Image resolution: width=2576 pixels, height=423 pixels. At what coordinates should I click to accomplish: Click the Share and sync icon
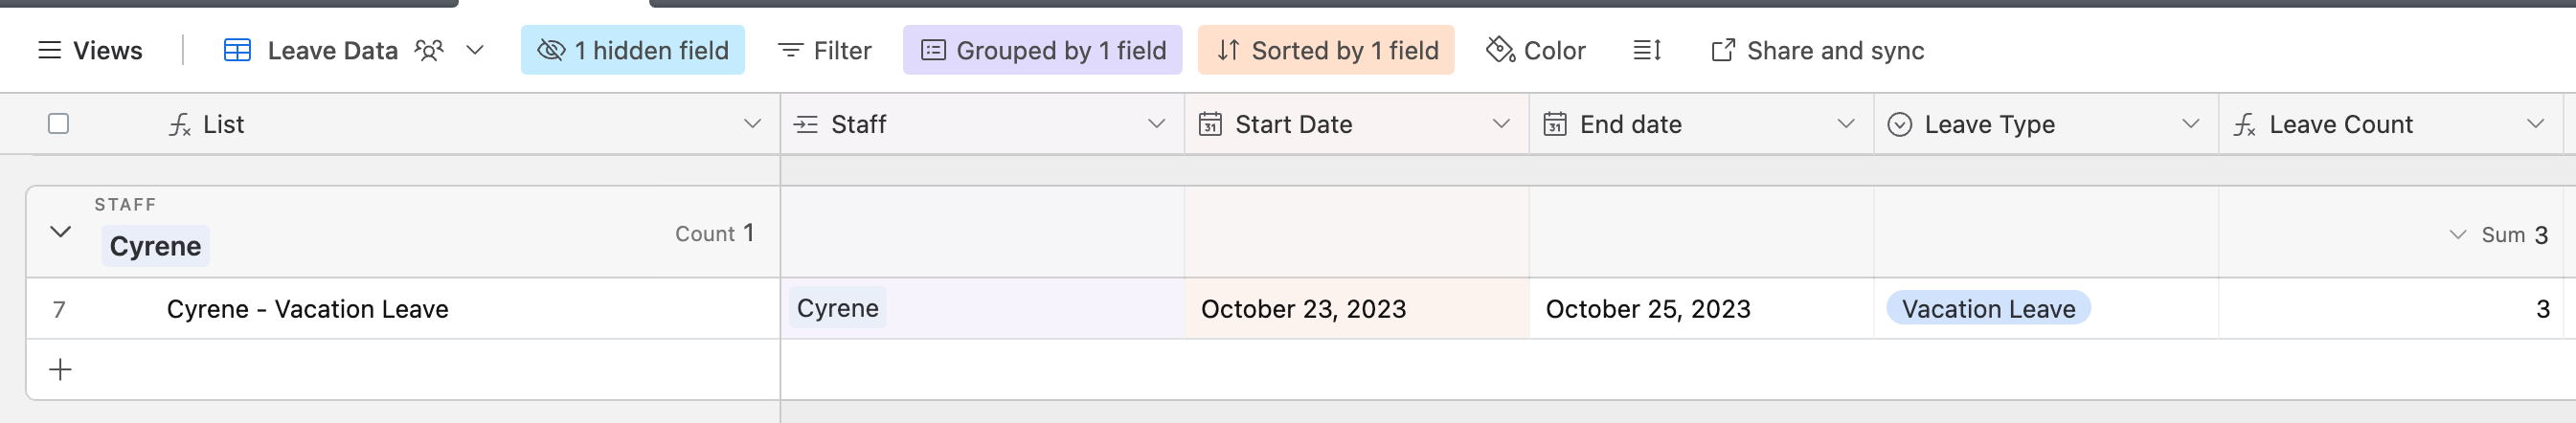tap(1722, 50)
